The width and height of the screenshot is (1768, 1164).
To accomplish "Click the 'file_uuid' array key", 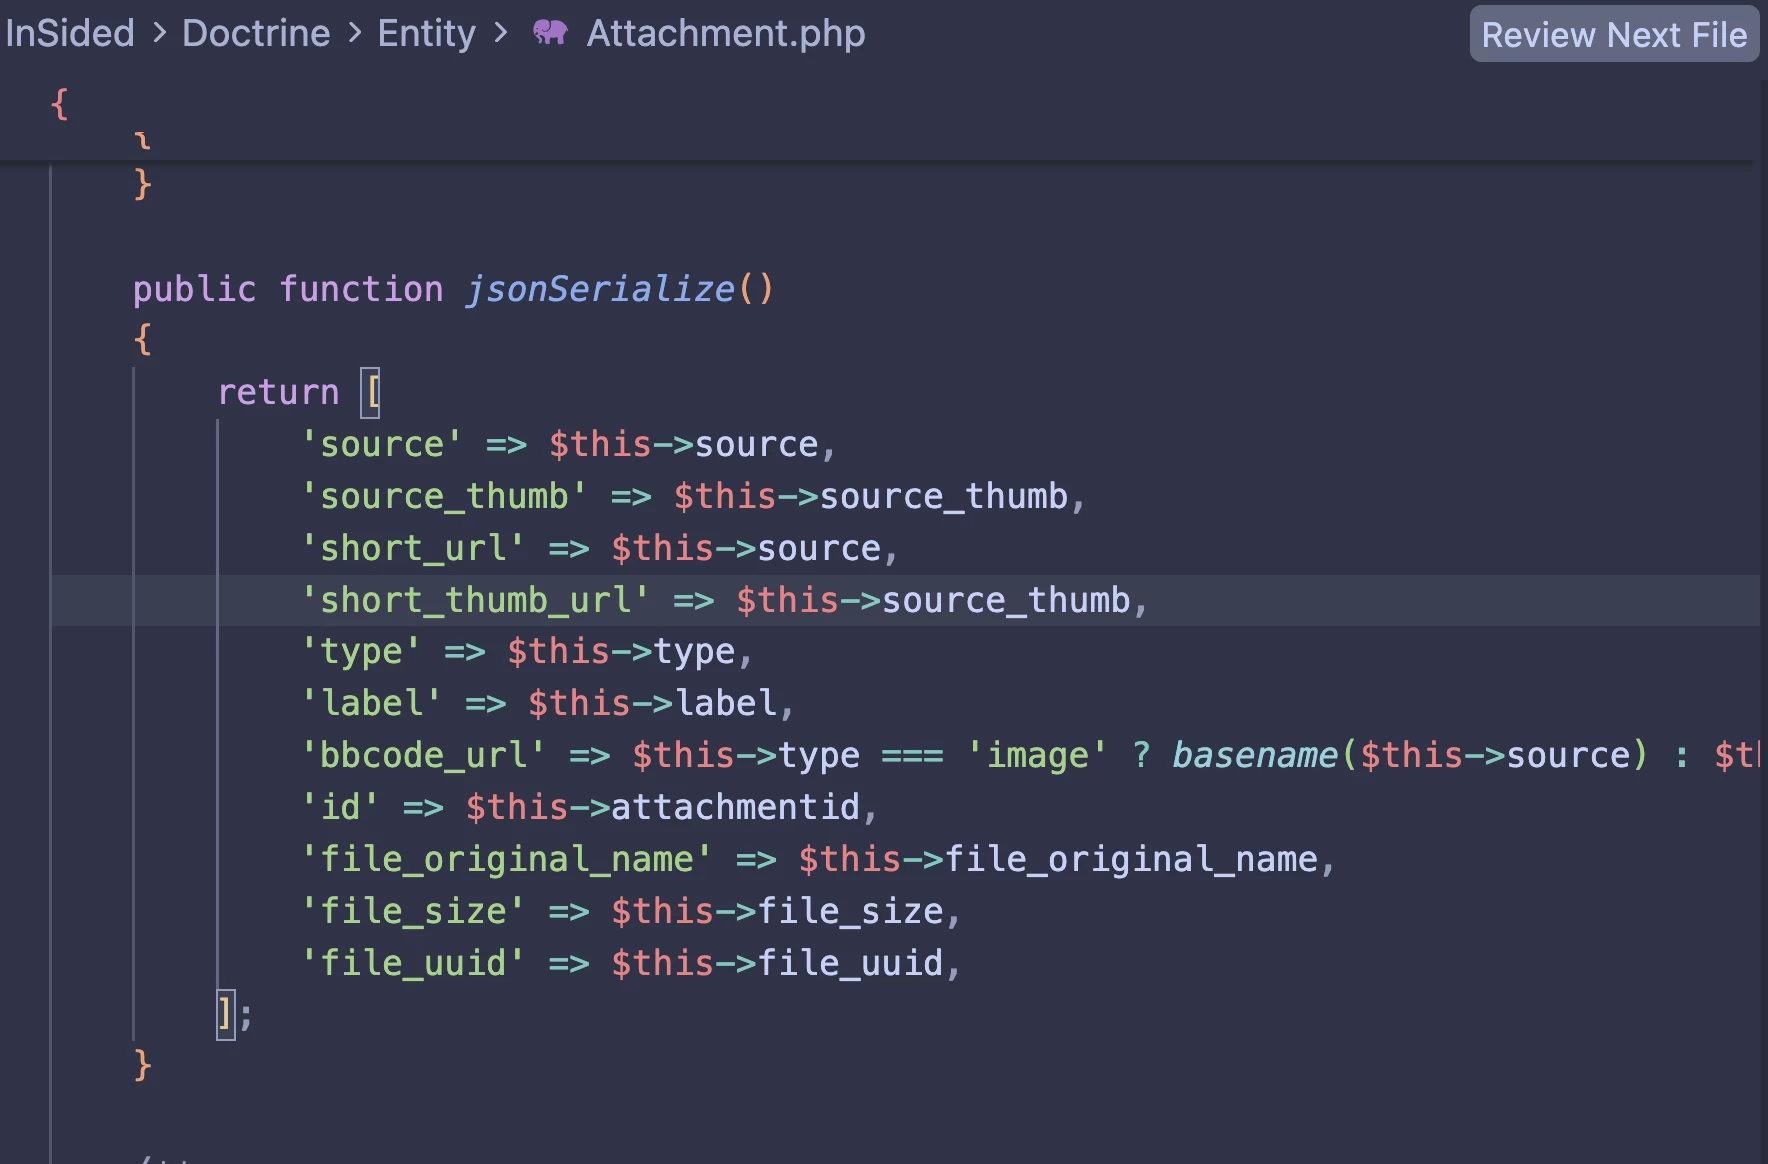I will (412, 963).
